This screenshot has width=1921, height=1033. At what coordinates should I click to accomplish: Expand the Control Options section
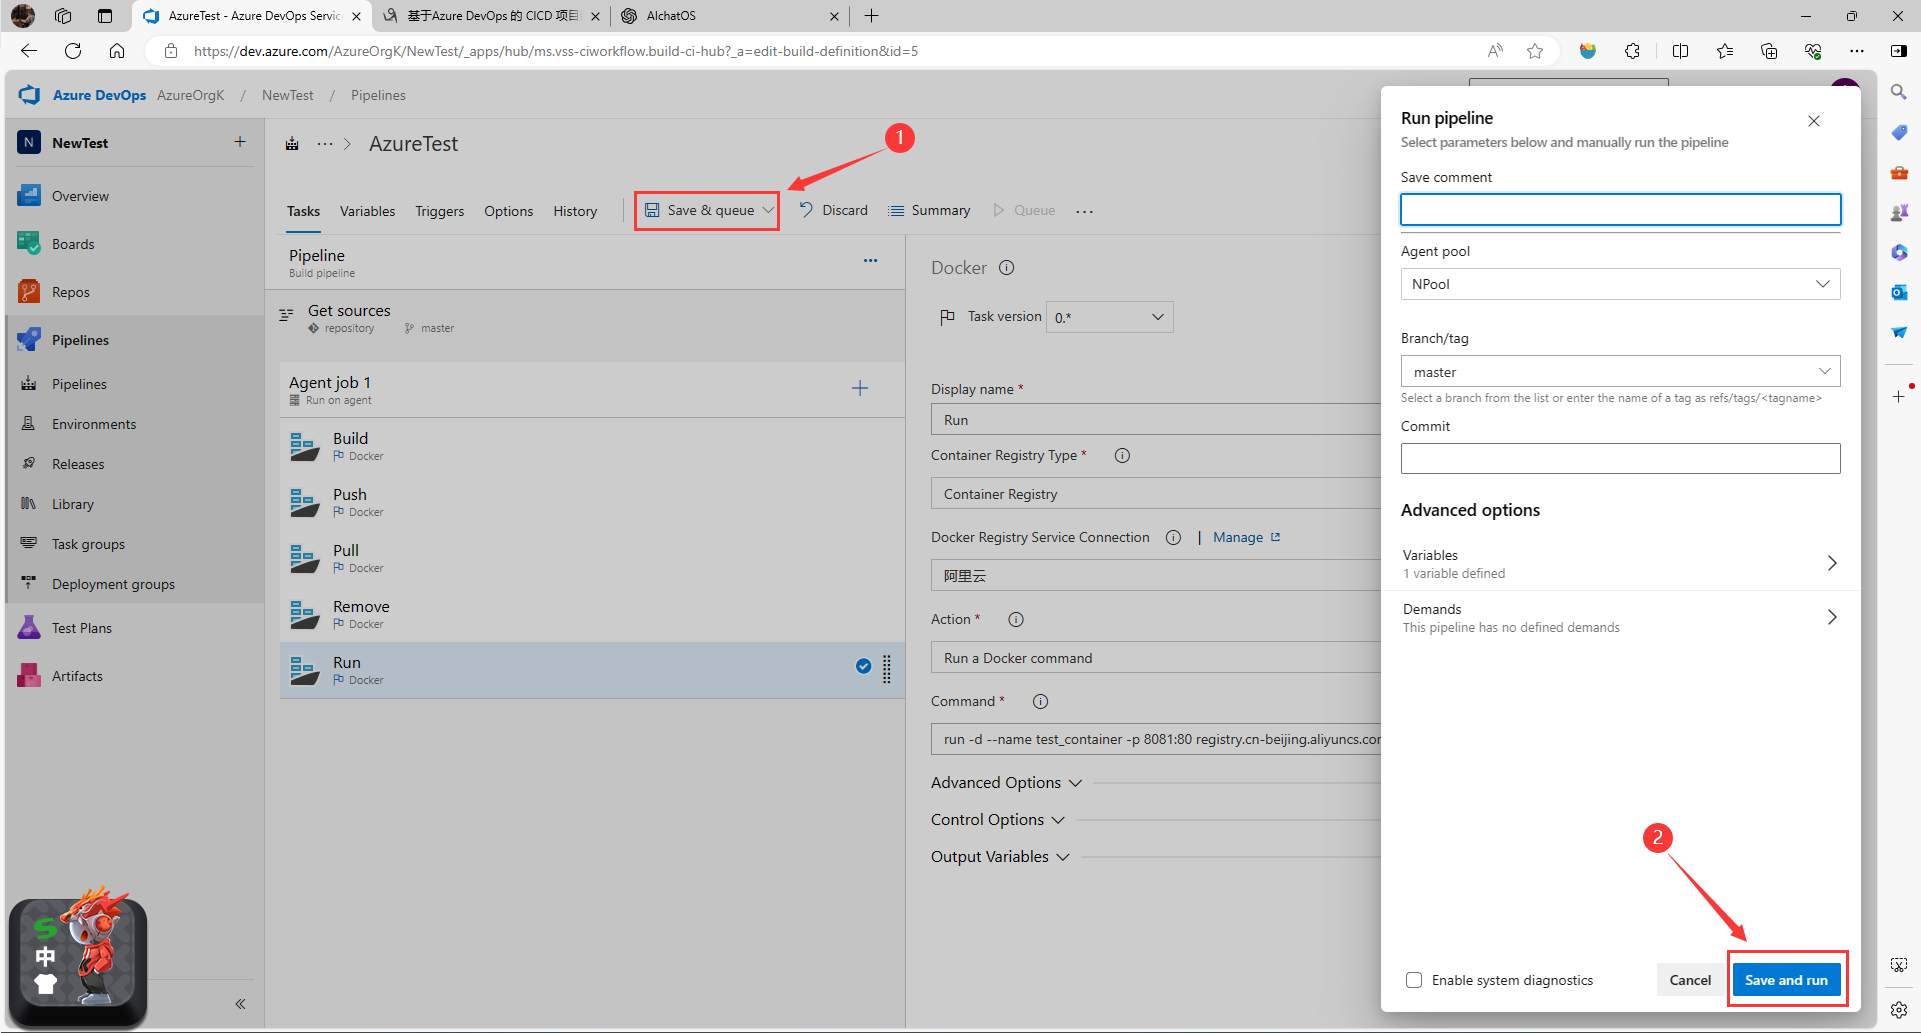coord(997,820)
